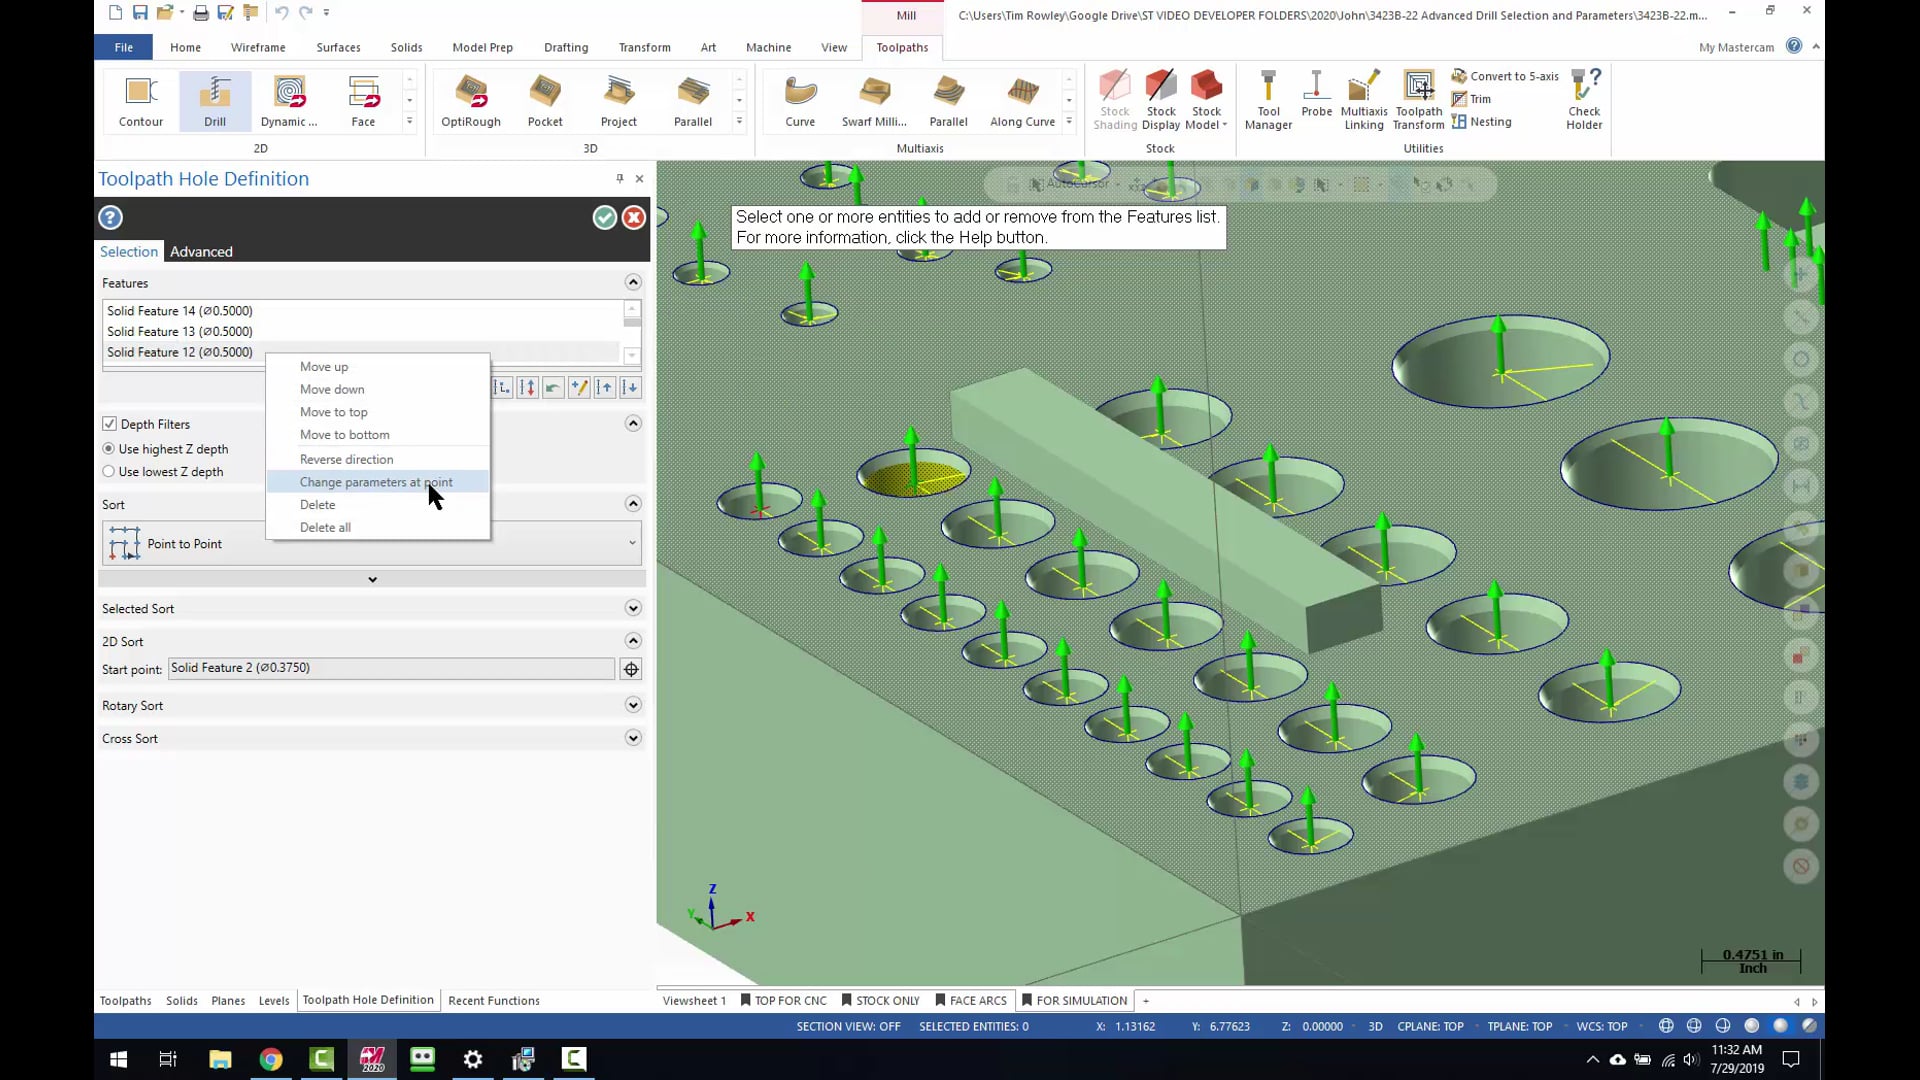
Task: Click WCS: TOP in status bar
Action: pyautogui.click(x=1602, y=1027)
